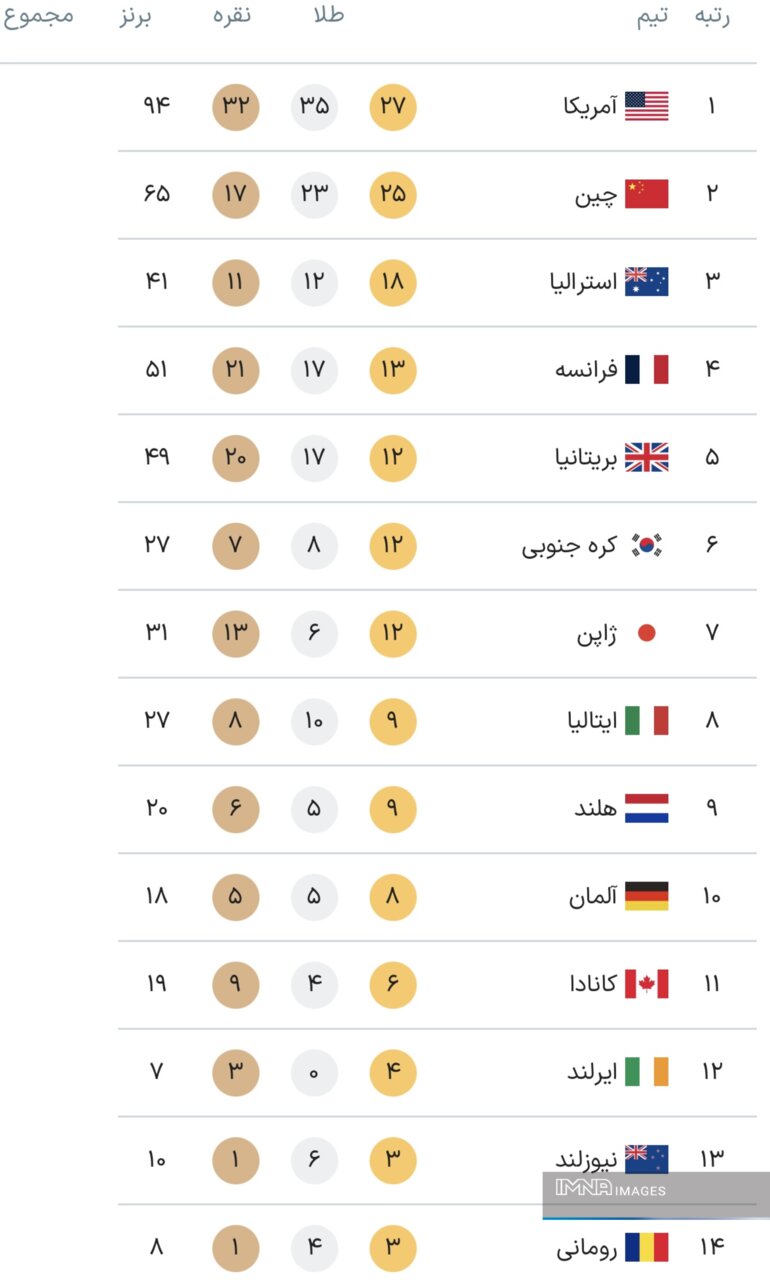
Task: Click the China flag icon
Action: coord(646,194)
